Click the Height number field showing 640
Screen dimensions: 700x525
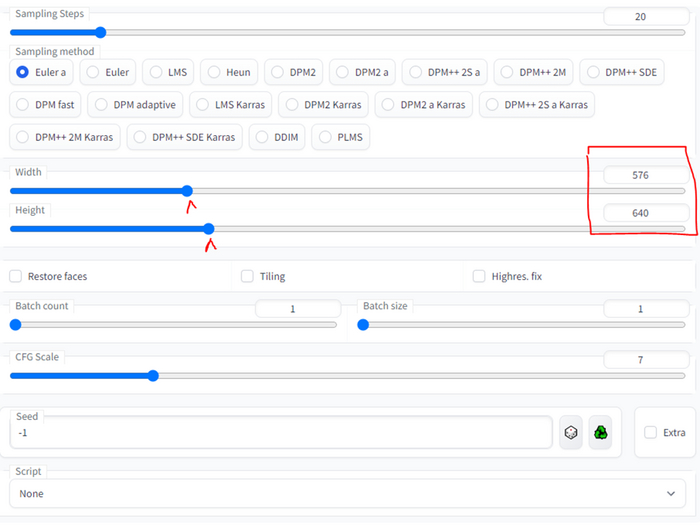tap(646, 213)
